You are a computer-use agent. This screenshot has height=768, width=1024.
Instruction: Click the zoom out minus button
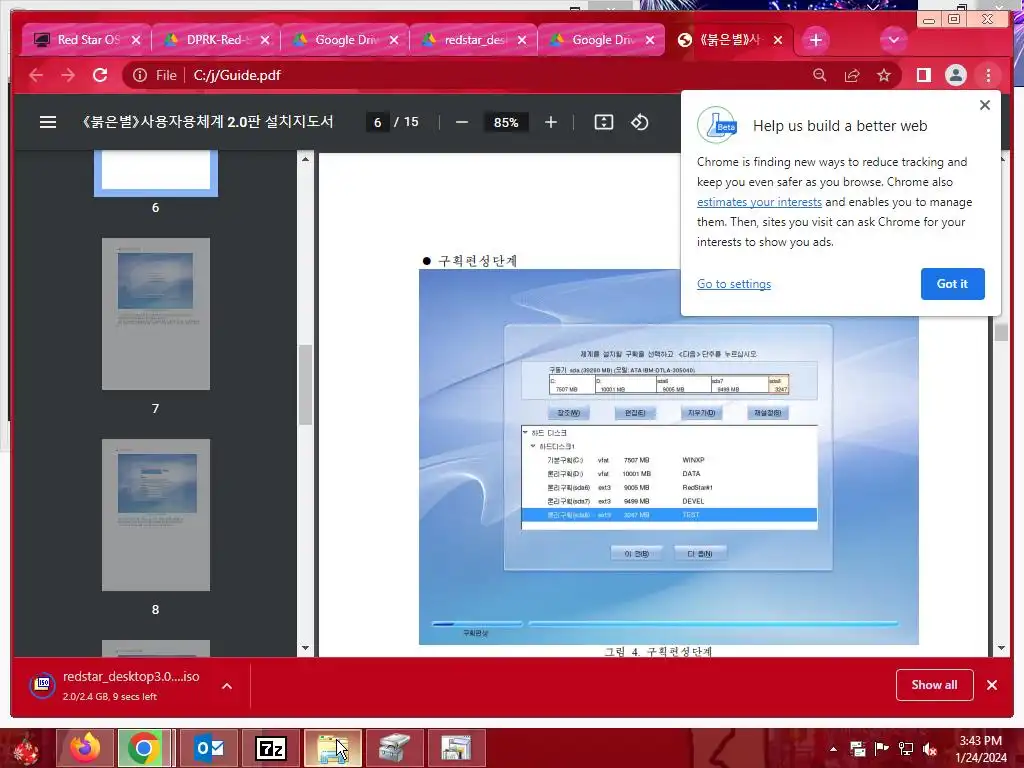[x=462, y=122]
